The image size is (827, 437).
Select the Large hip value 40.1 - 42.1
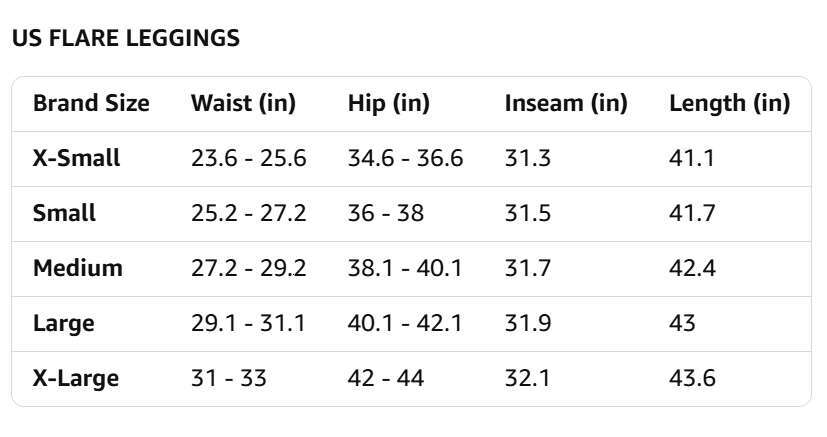pos(405,323)
